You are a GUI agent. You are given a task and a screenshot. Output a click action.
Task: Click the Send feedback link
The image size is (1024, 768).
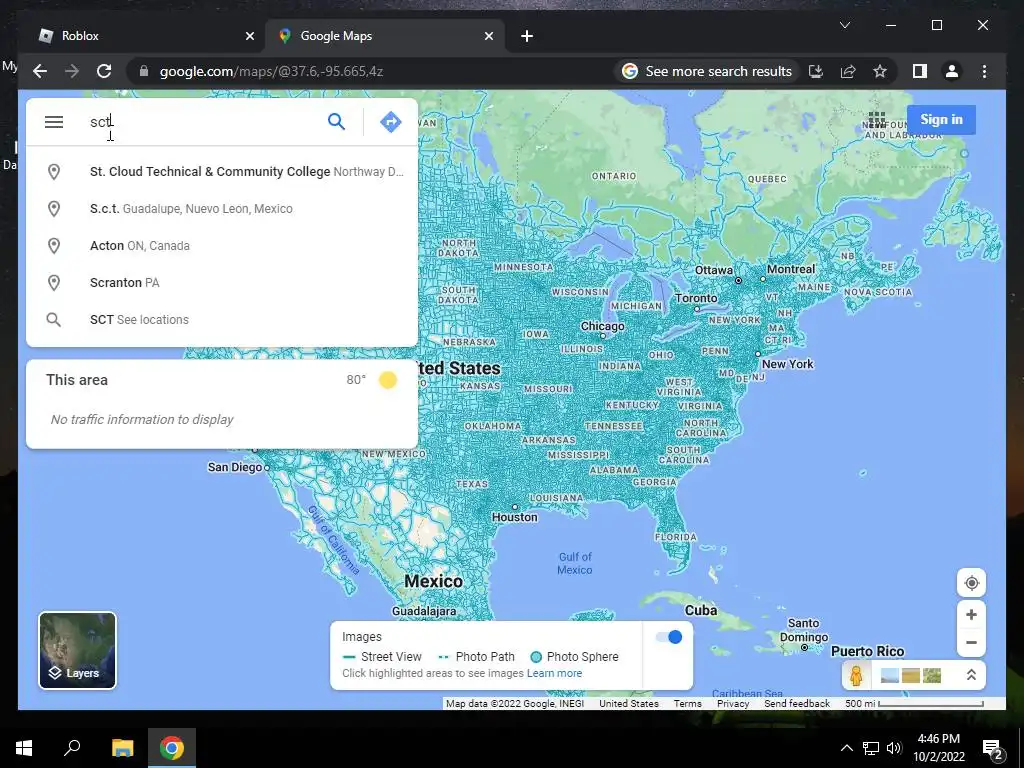pyautogui.click(x=797, y=703)
